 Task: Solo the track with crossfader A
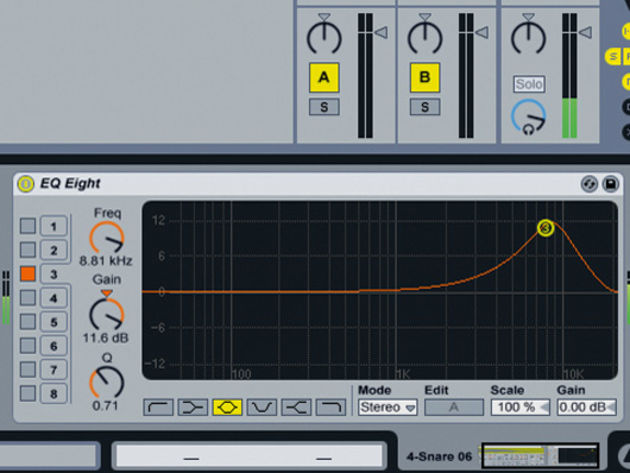coord(324,107)
